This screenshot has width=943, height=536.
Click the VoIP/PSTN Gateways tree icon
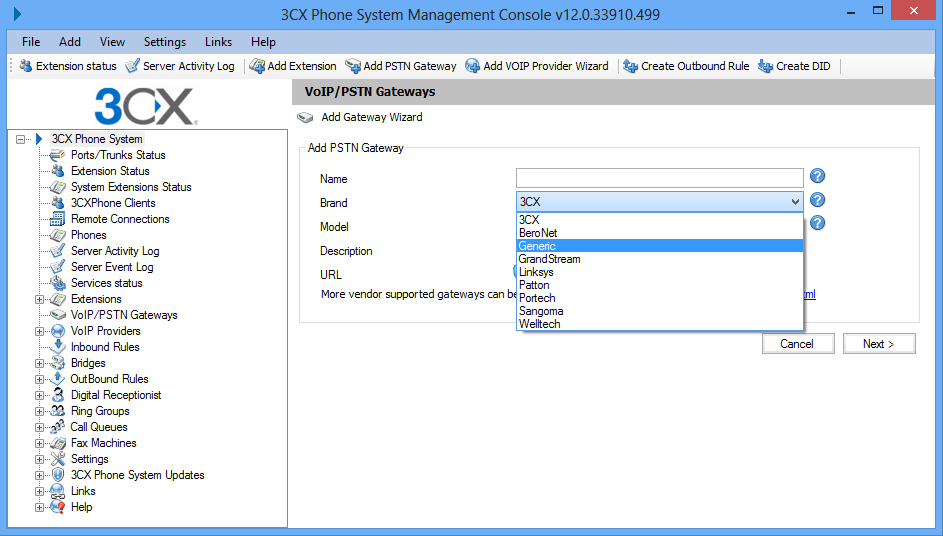(x=58, y=315)
